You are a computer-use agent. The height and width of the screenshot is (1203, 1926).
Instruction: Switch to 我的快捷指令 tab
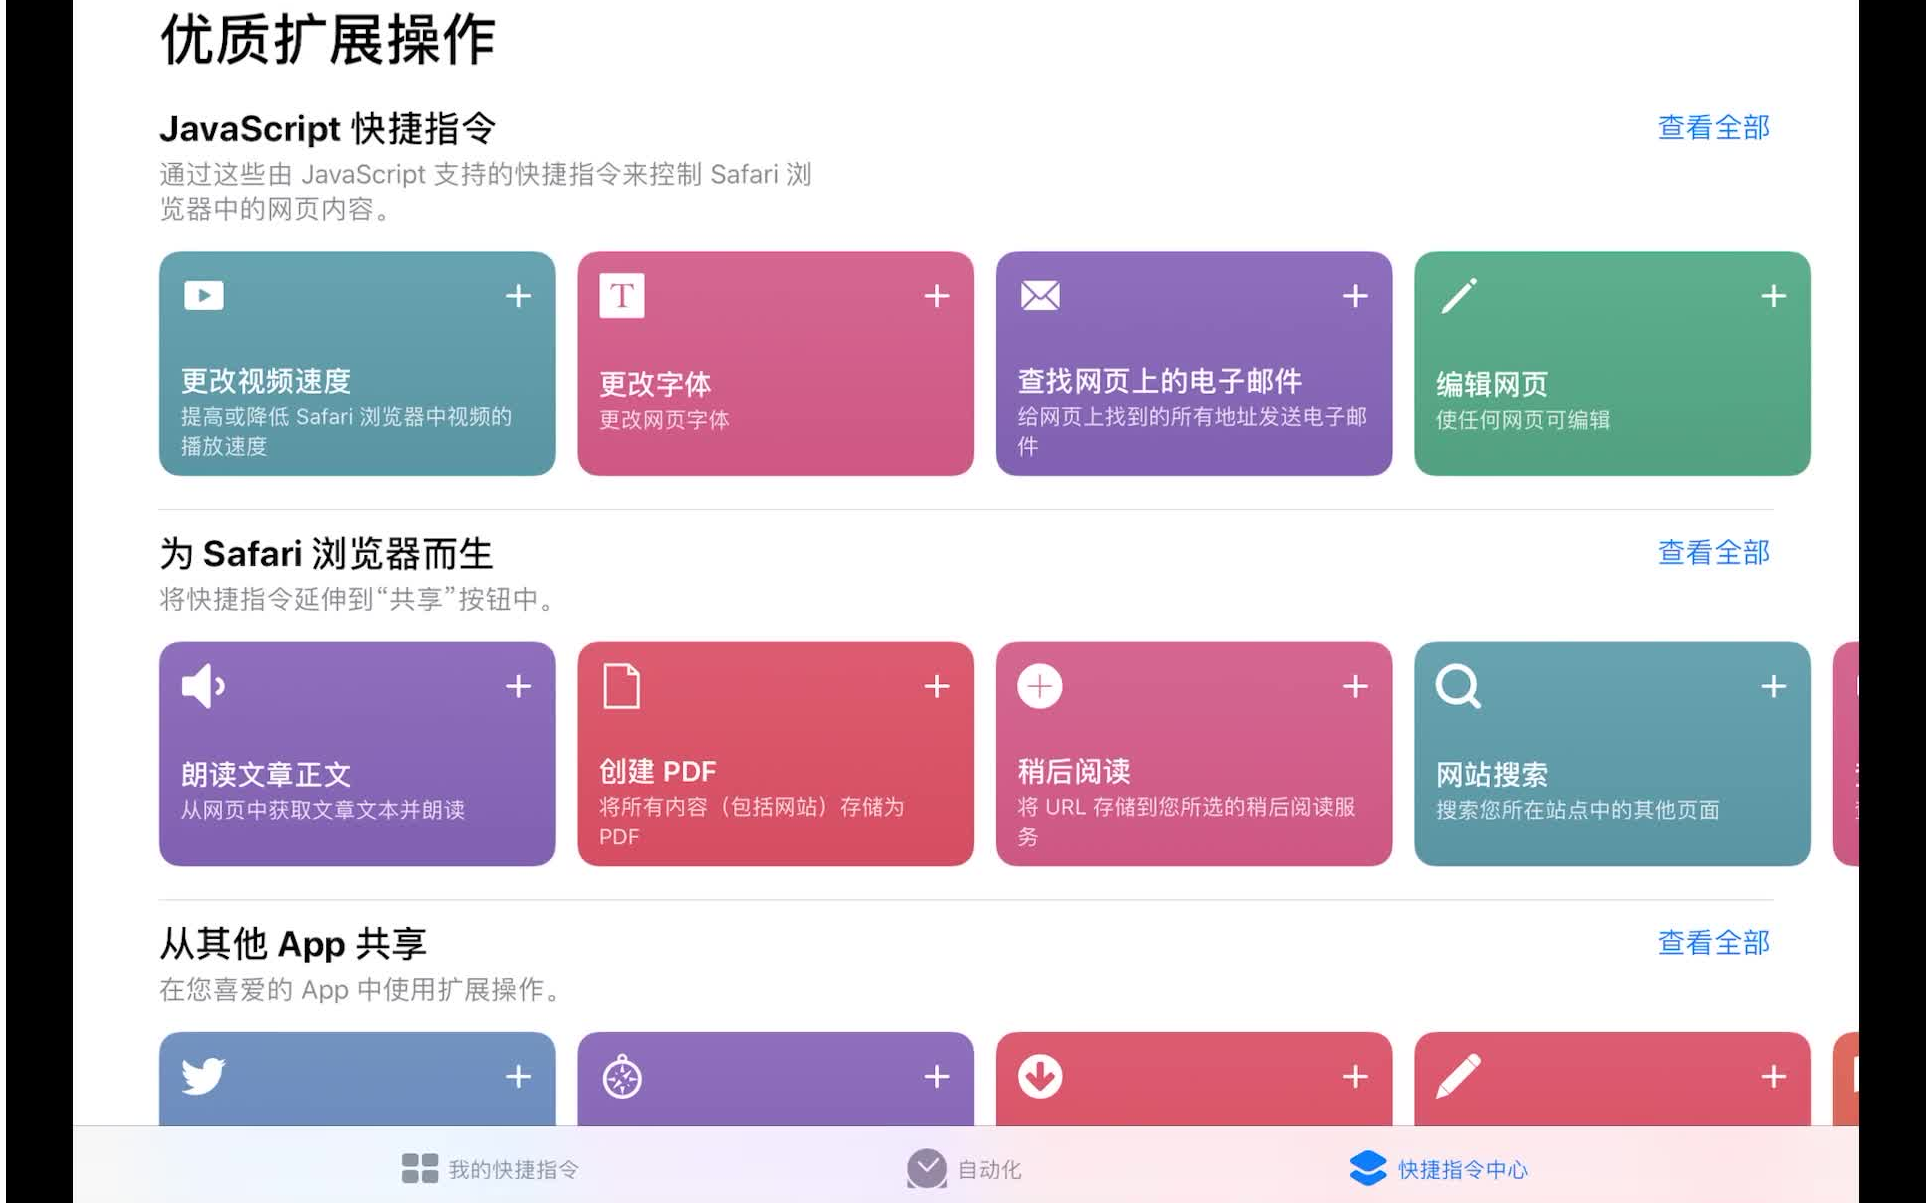pyautogui.click(x=490, y=1168)
